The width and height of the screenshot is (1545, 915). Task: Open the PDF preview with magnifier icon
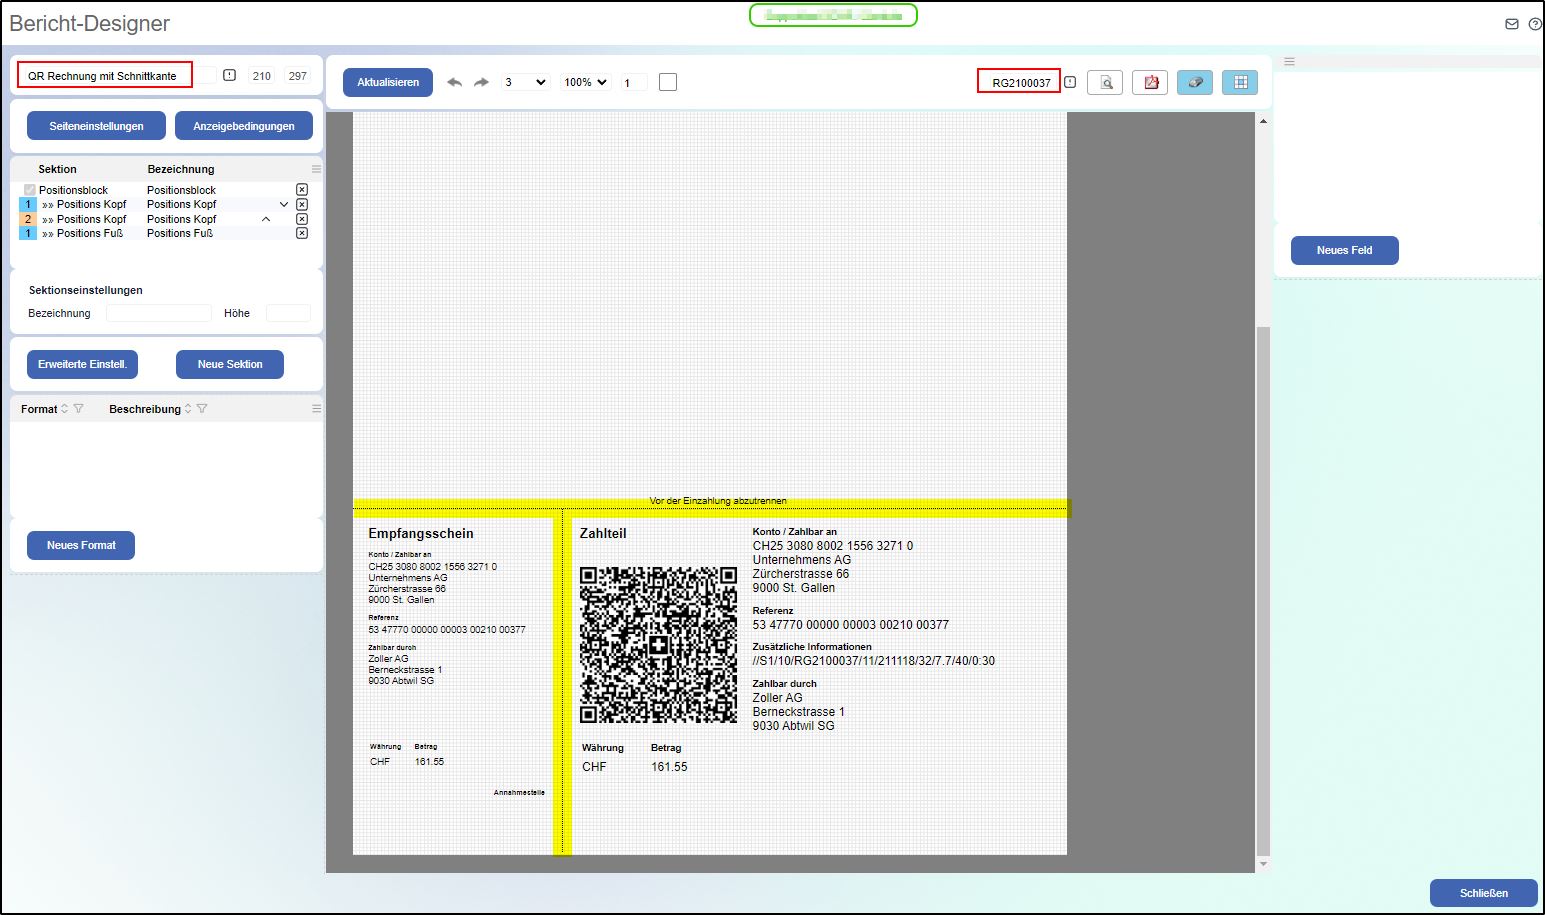click(1104, 82)
